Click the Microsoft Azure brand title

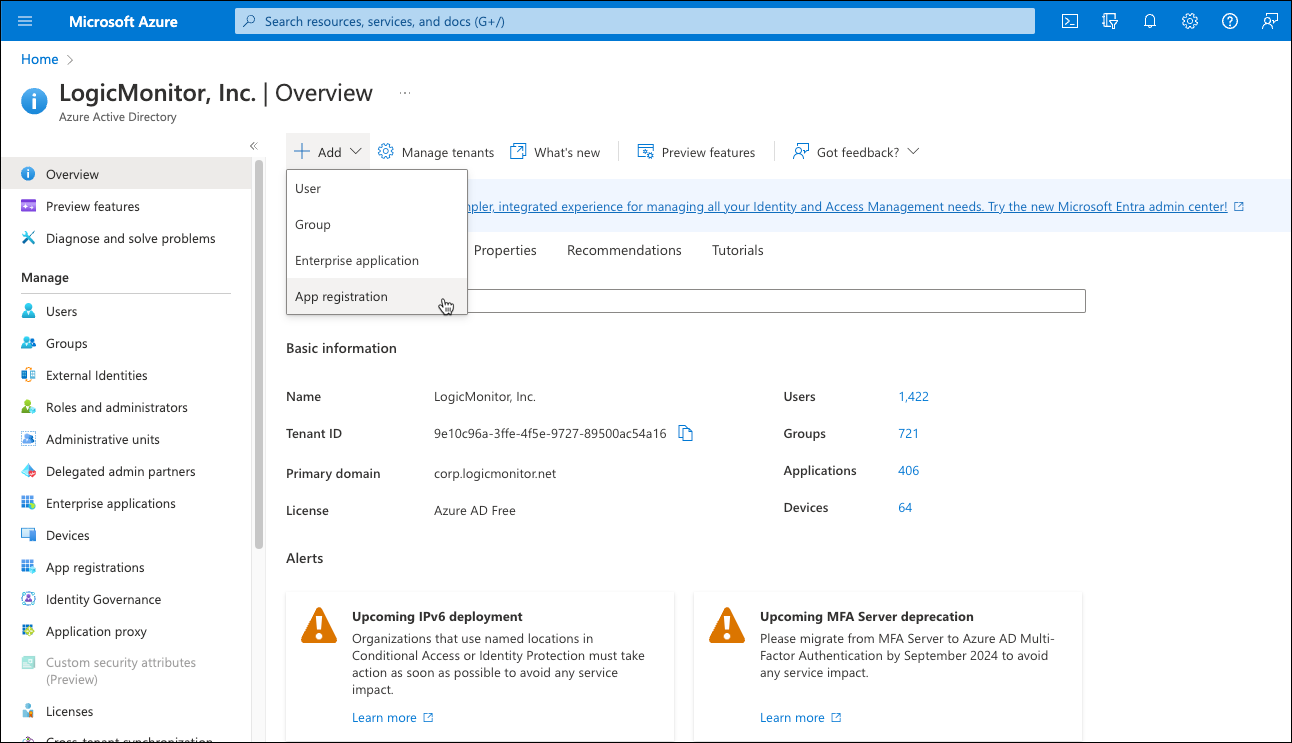pos(123,21)
